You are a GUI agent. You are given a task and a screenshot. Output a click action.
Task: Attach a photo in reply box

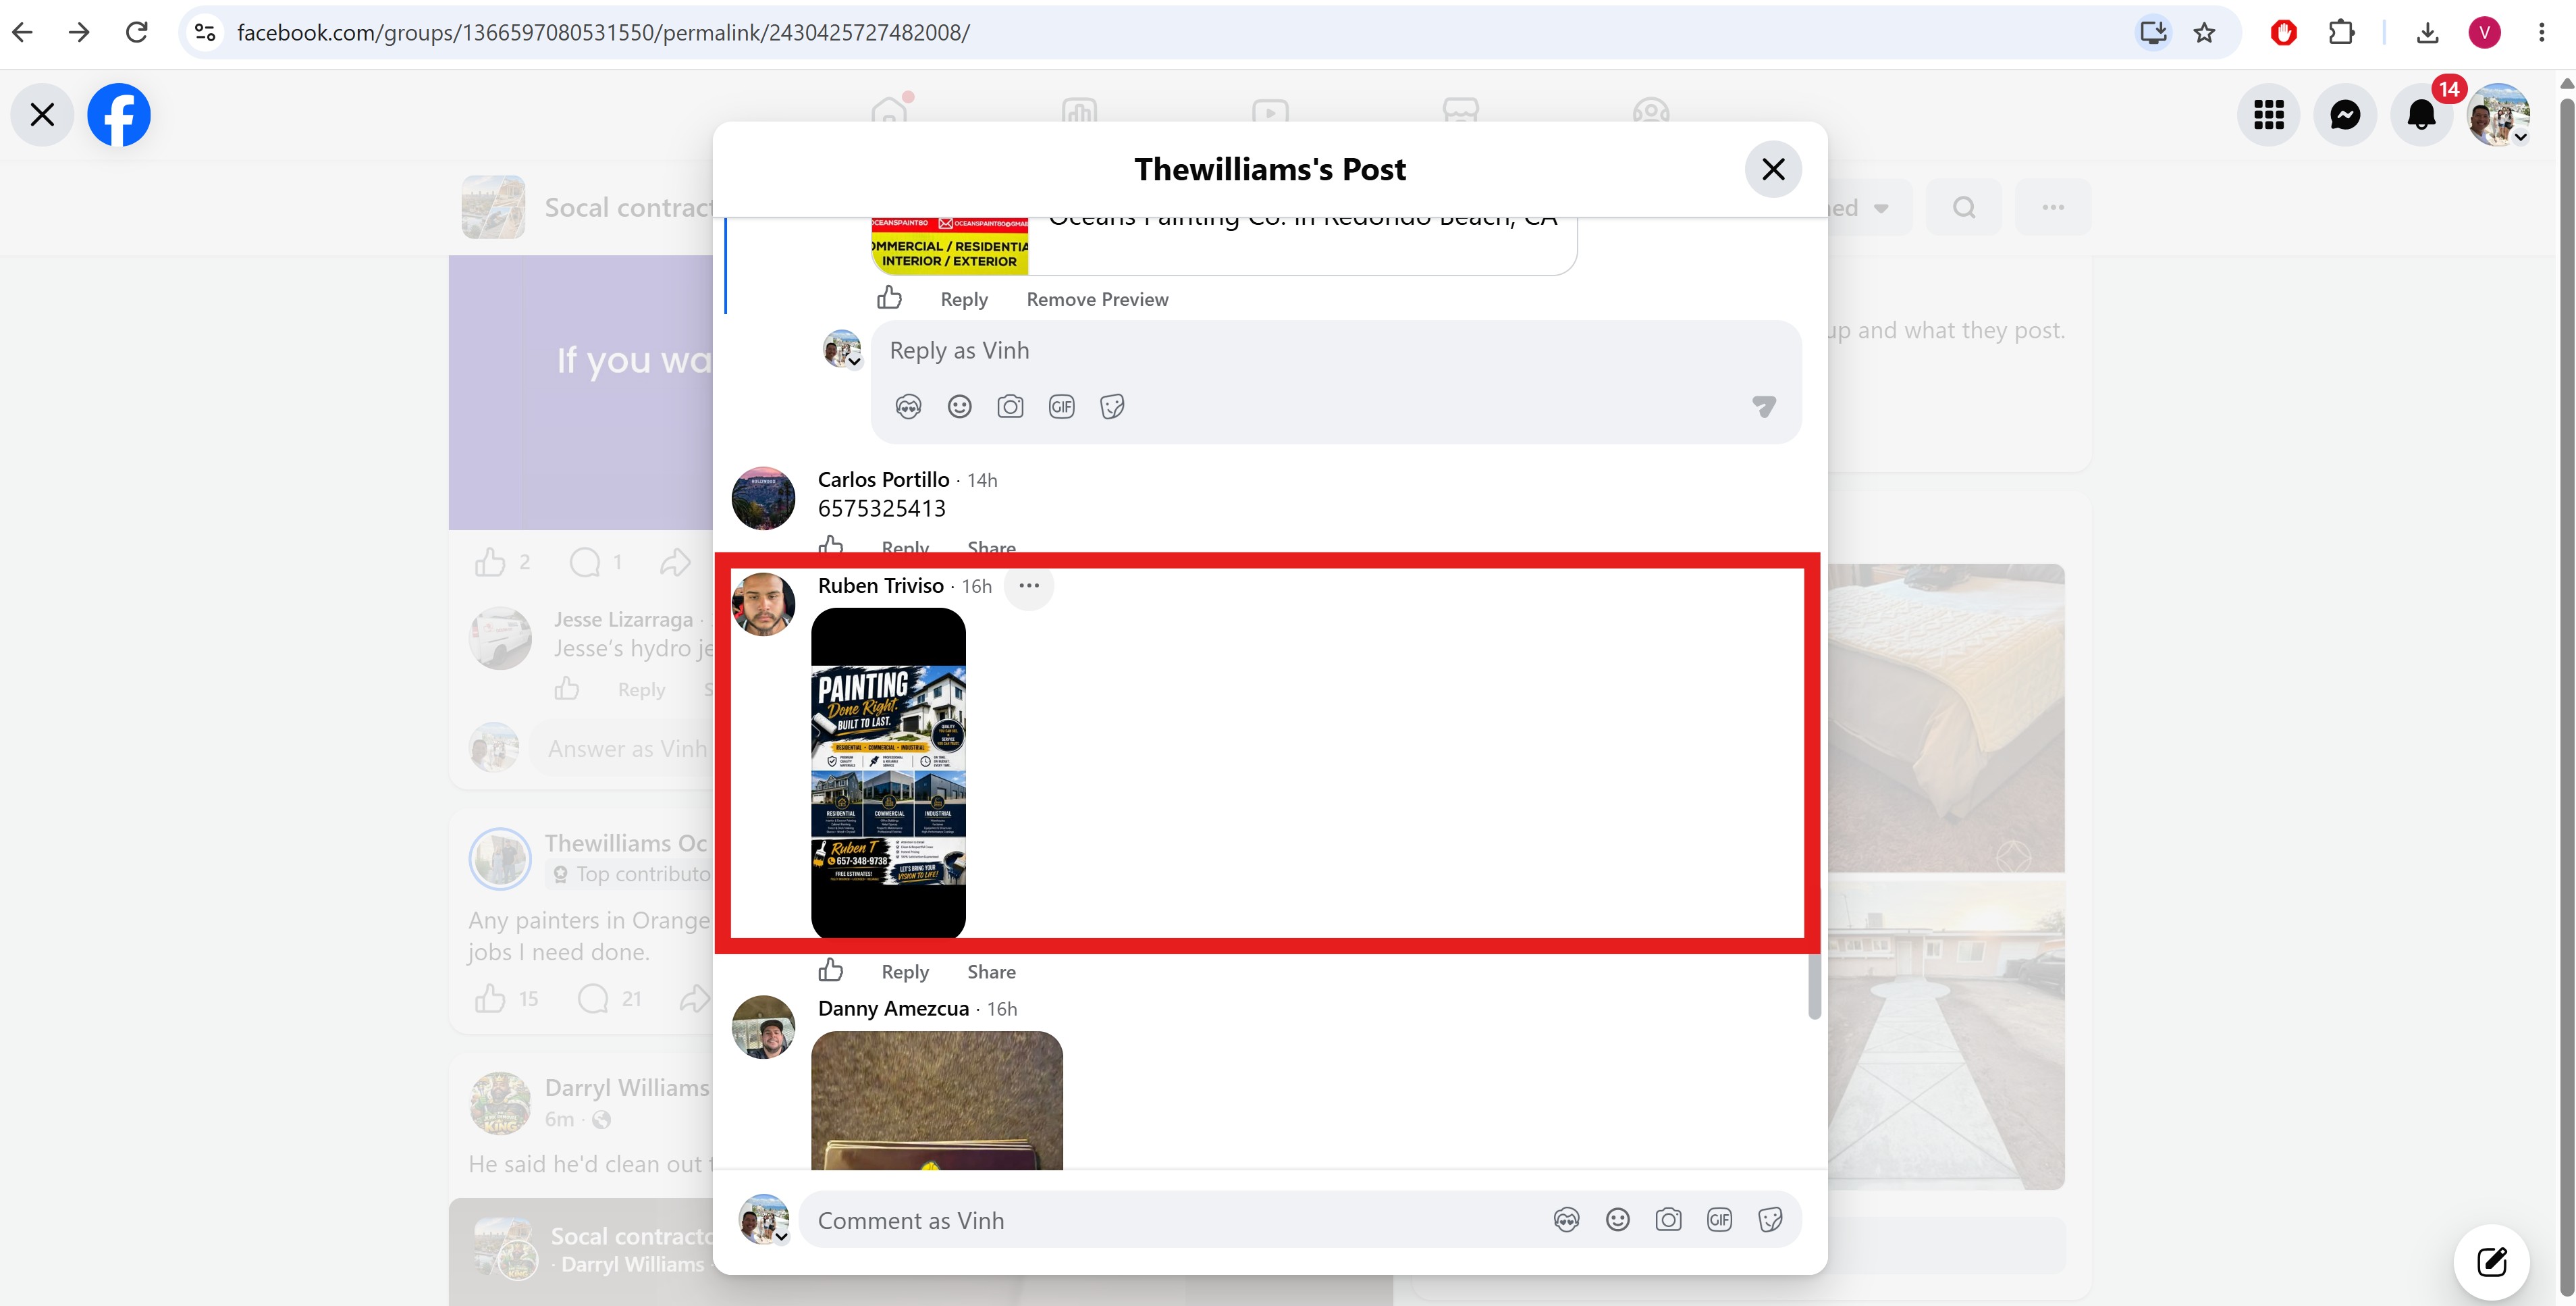(1010, 406)
